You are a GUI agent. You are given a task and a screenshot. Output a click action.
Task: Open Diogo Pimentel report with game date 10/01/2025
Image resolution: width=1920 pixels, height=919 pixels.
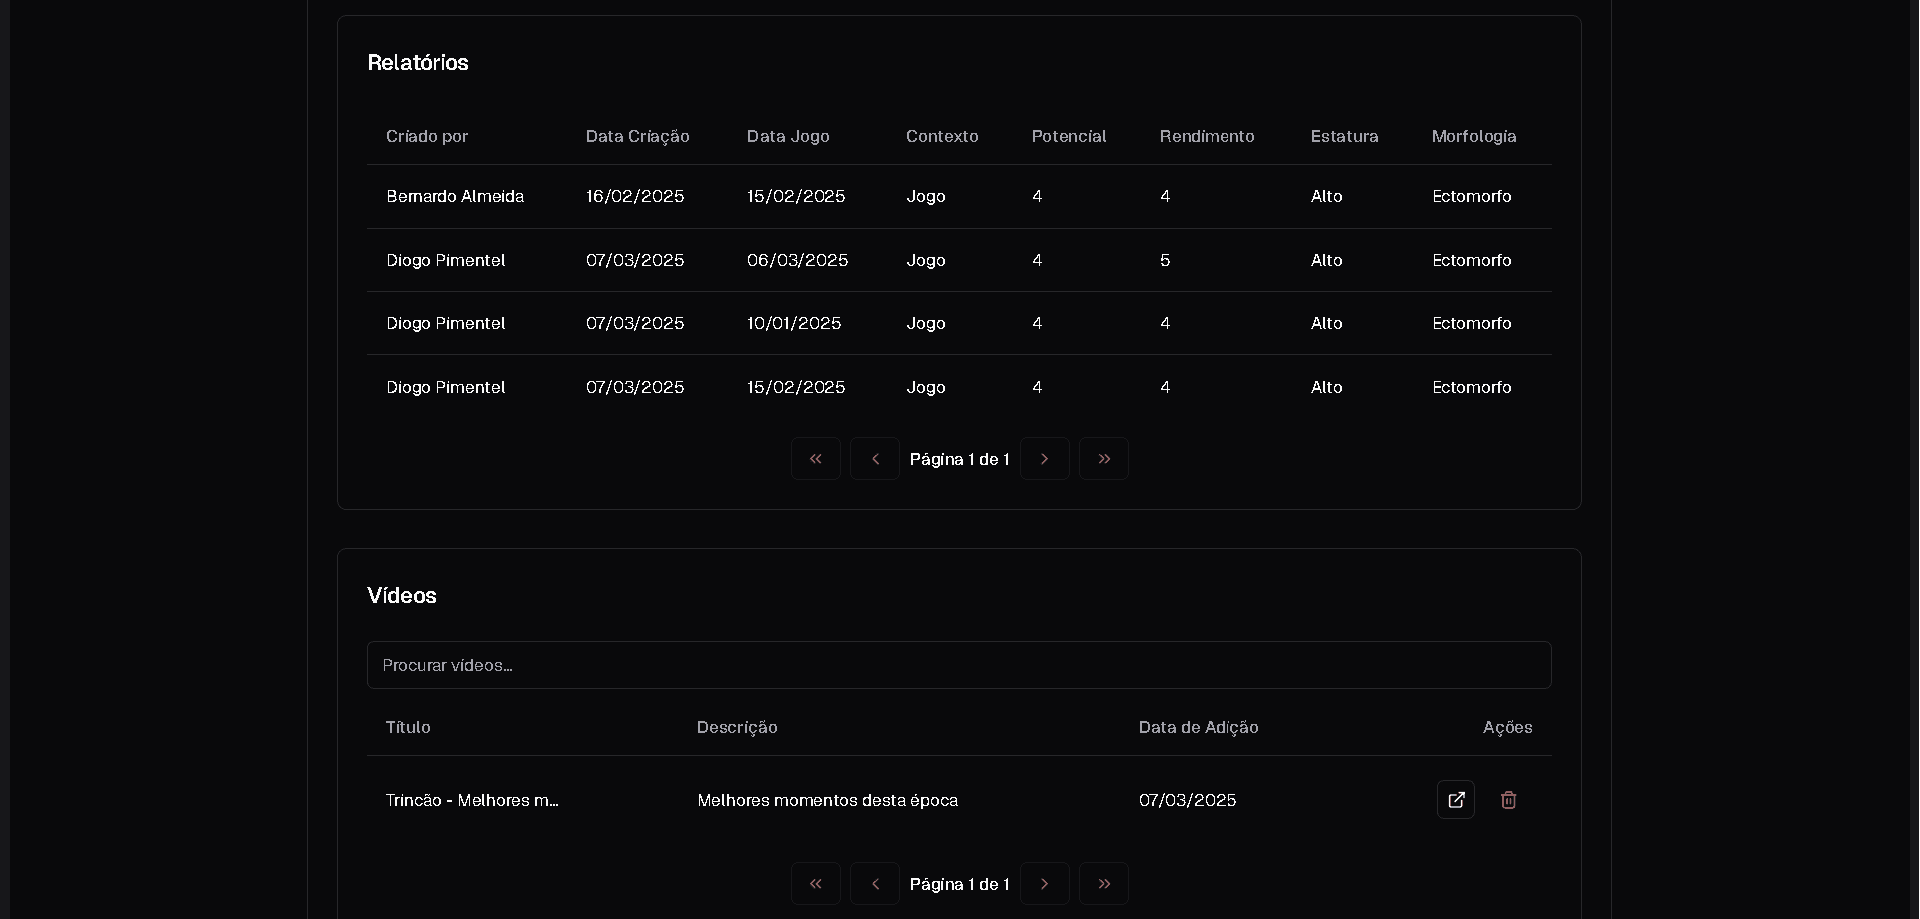point(794,323)
